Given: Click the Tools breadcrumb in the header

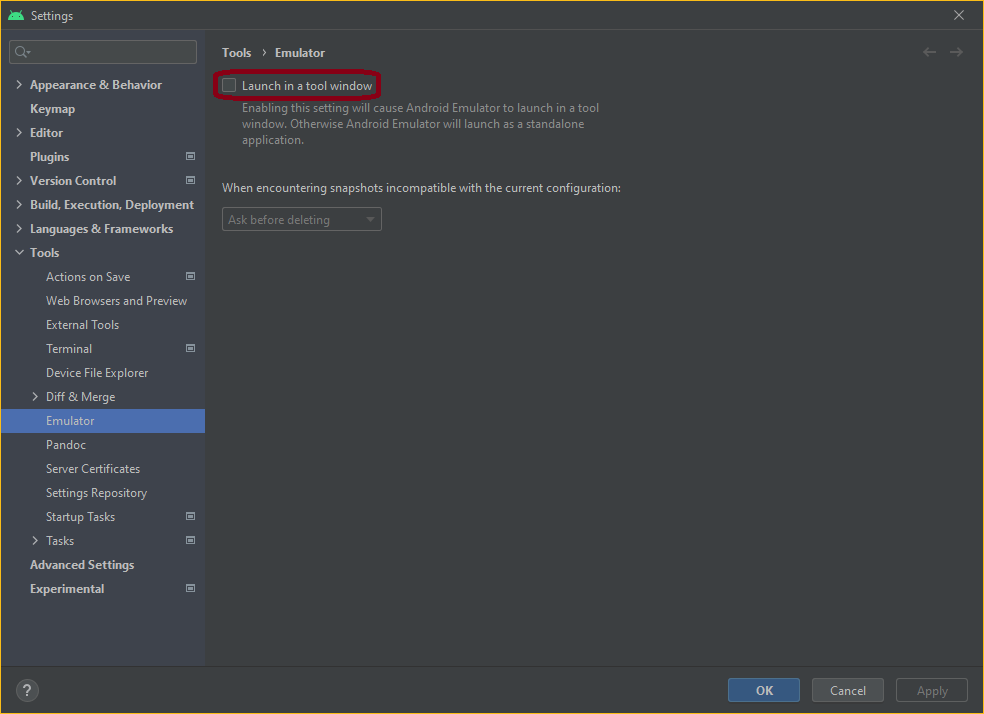Looking at the screenshot, I should coord(237,53).
